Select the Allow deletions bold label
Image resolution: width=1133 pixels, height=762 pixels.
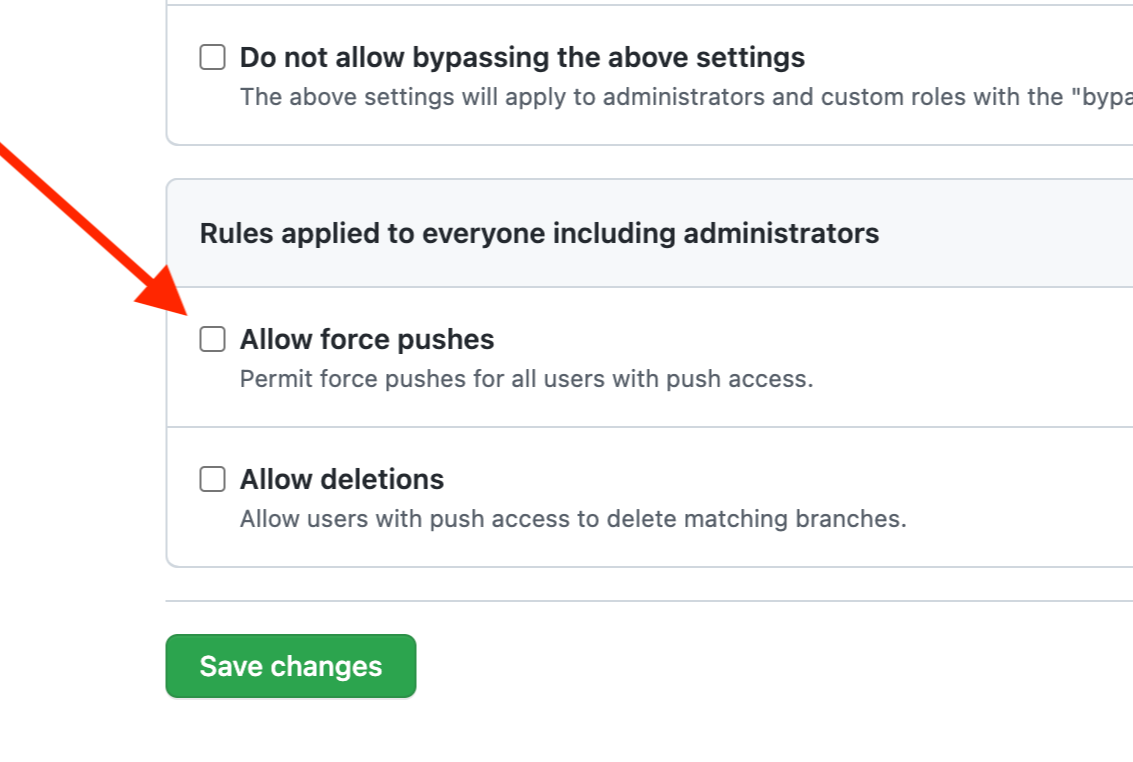point(342,480)
